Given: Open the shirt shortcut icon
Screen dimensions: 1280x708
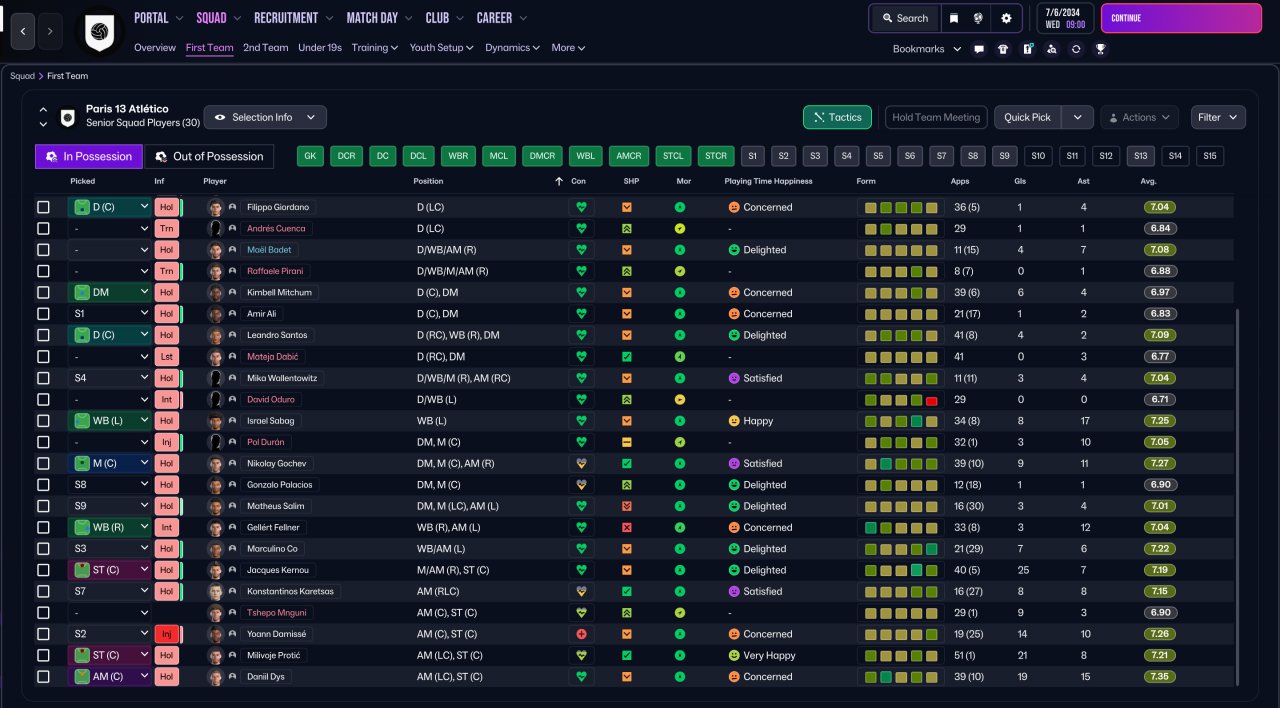Looking at the screenshot, I should [x=1003, y=48].
